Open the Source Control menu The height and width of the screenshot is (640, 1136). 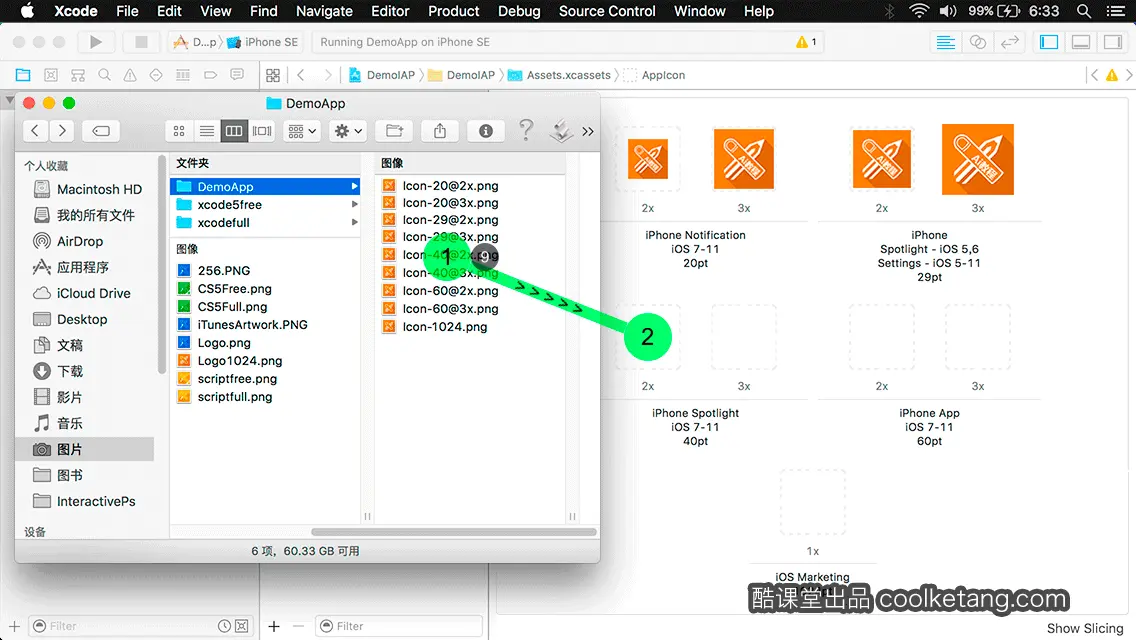tap(607, 11)
